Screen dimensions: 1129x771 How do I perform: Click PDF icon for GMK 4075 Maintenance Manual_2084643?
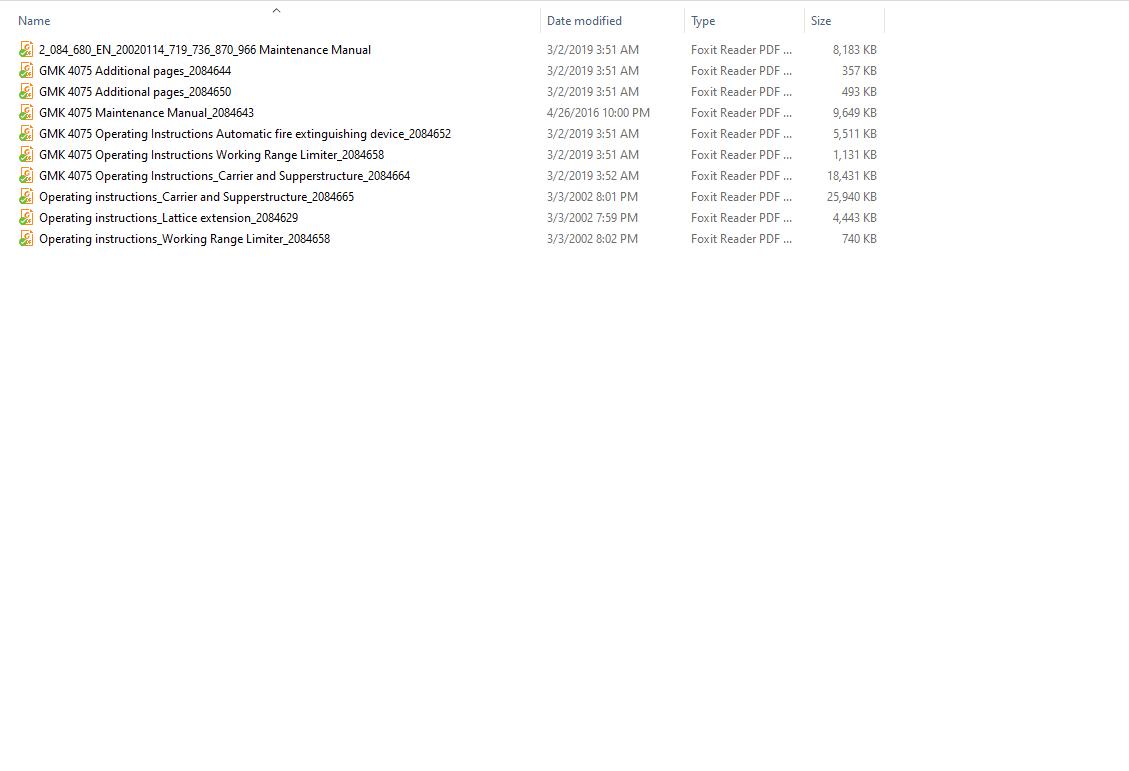(x=26, y=112)
